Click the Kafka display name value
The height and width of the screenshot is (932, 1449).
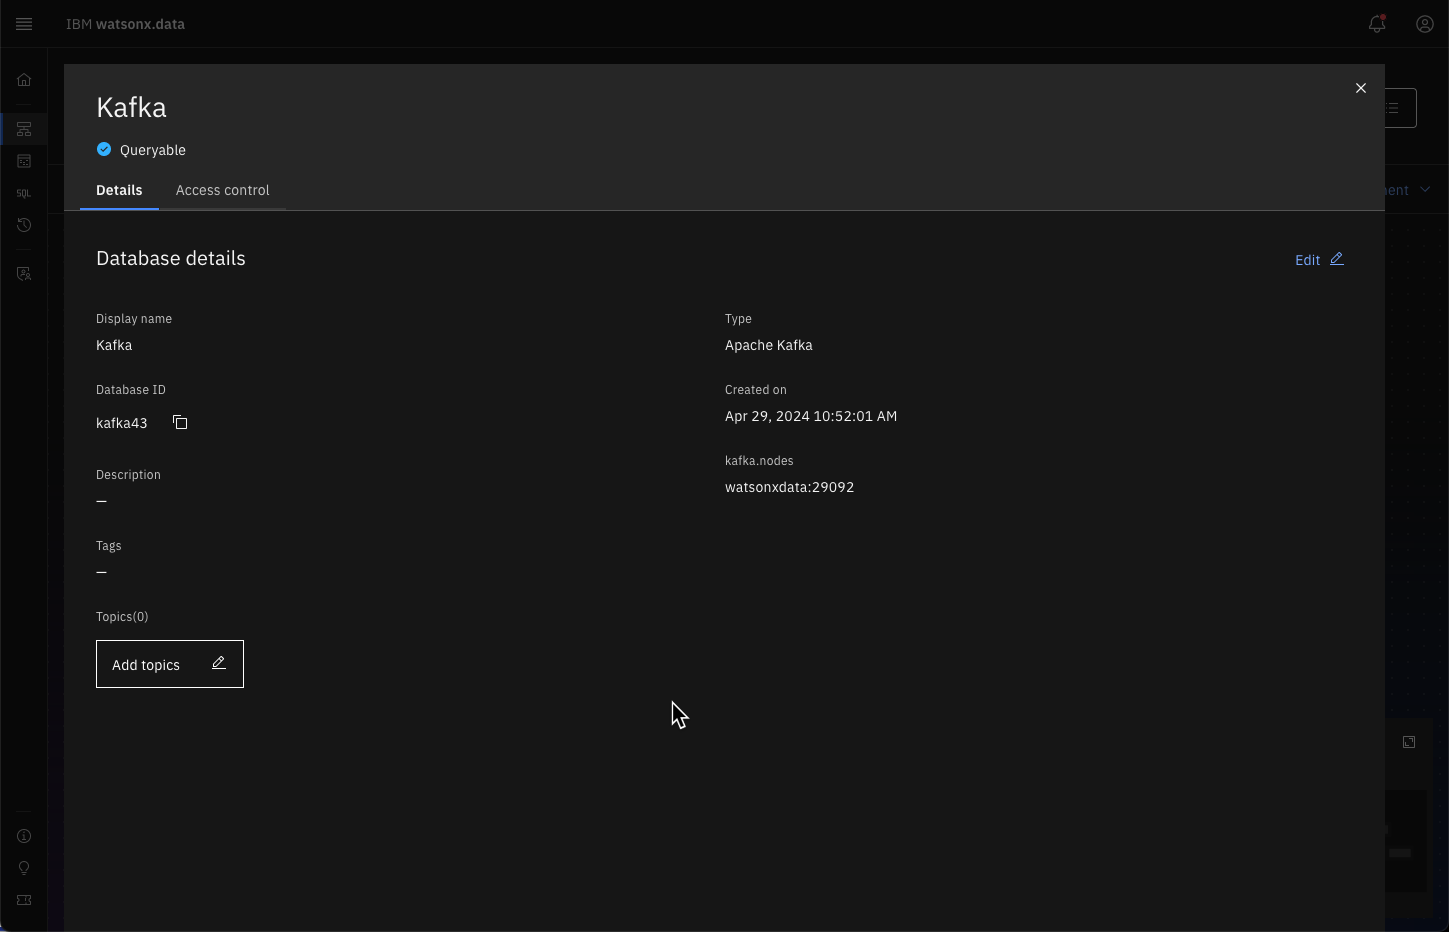click(x=114, y=345)
